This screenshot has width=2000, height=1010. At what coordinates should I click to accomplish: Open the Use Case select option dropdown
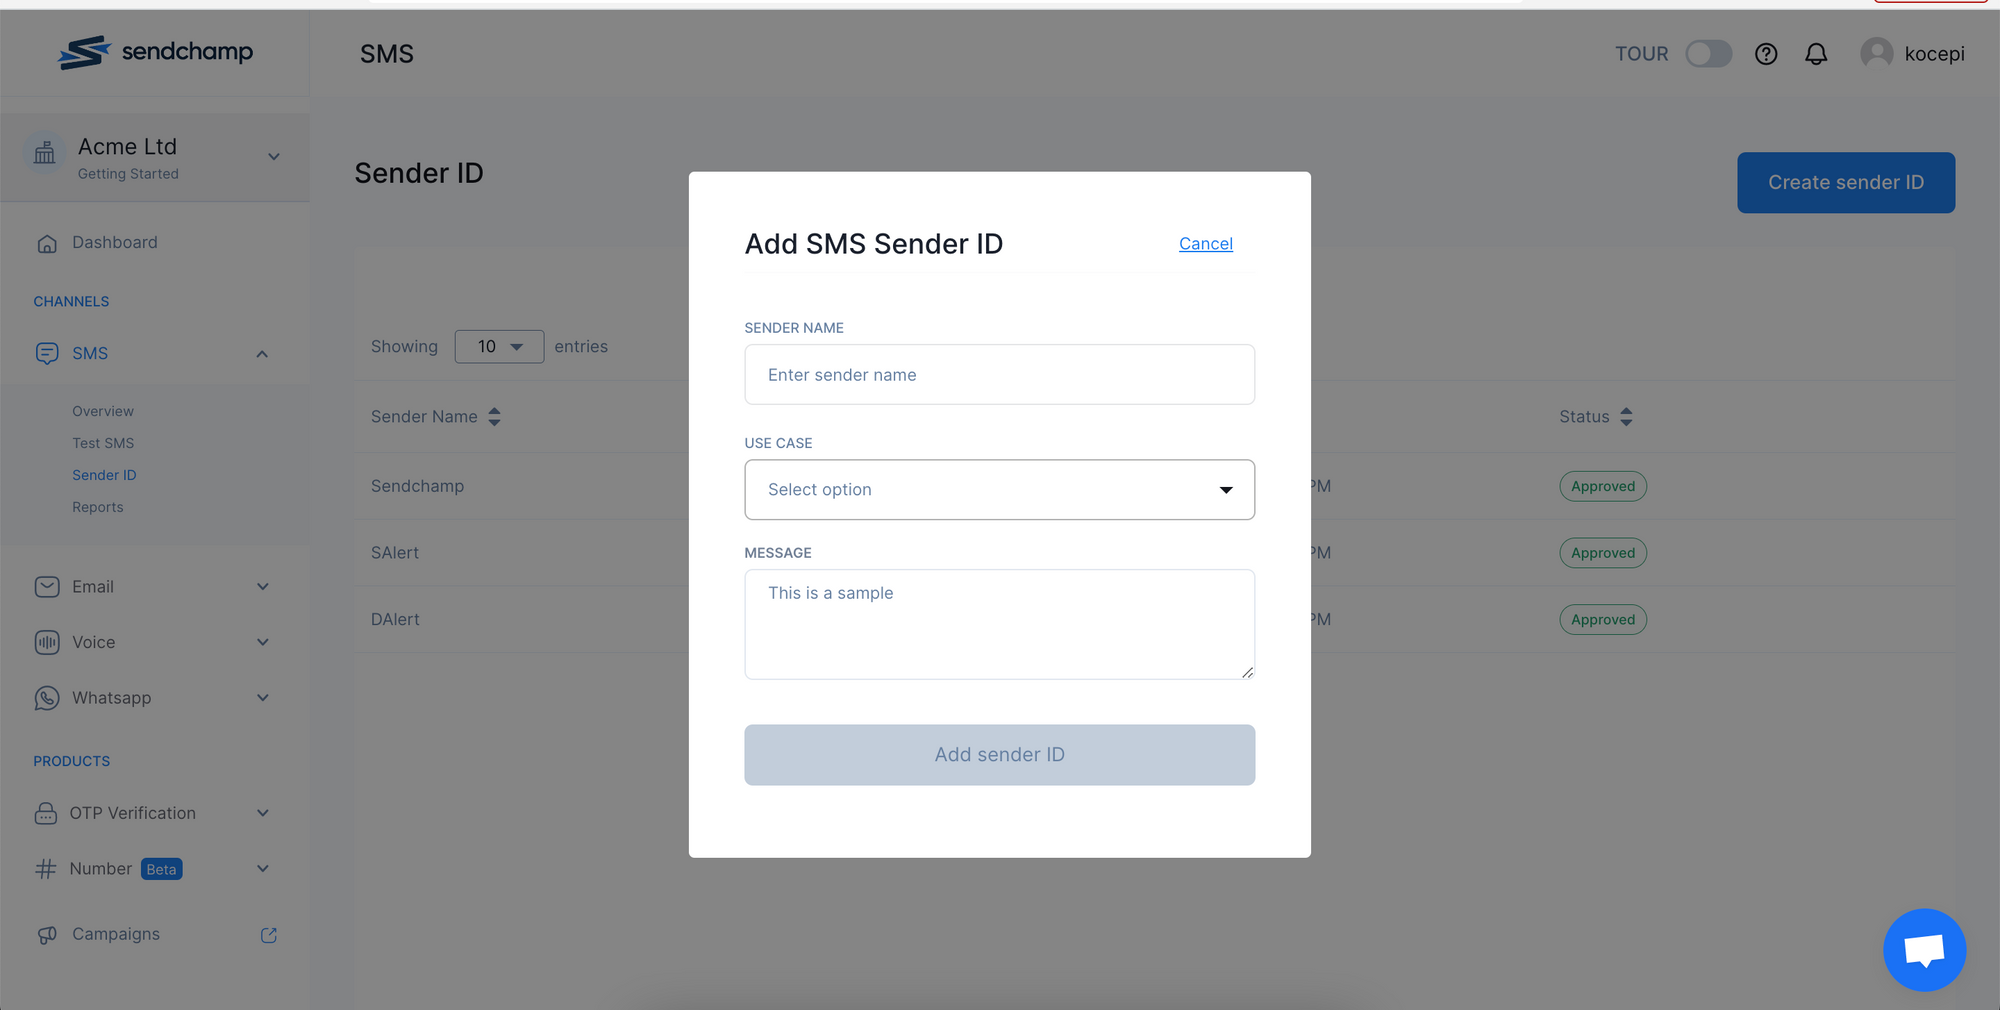999,490
